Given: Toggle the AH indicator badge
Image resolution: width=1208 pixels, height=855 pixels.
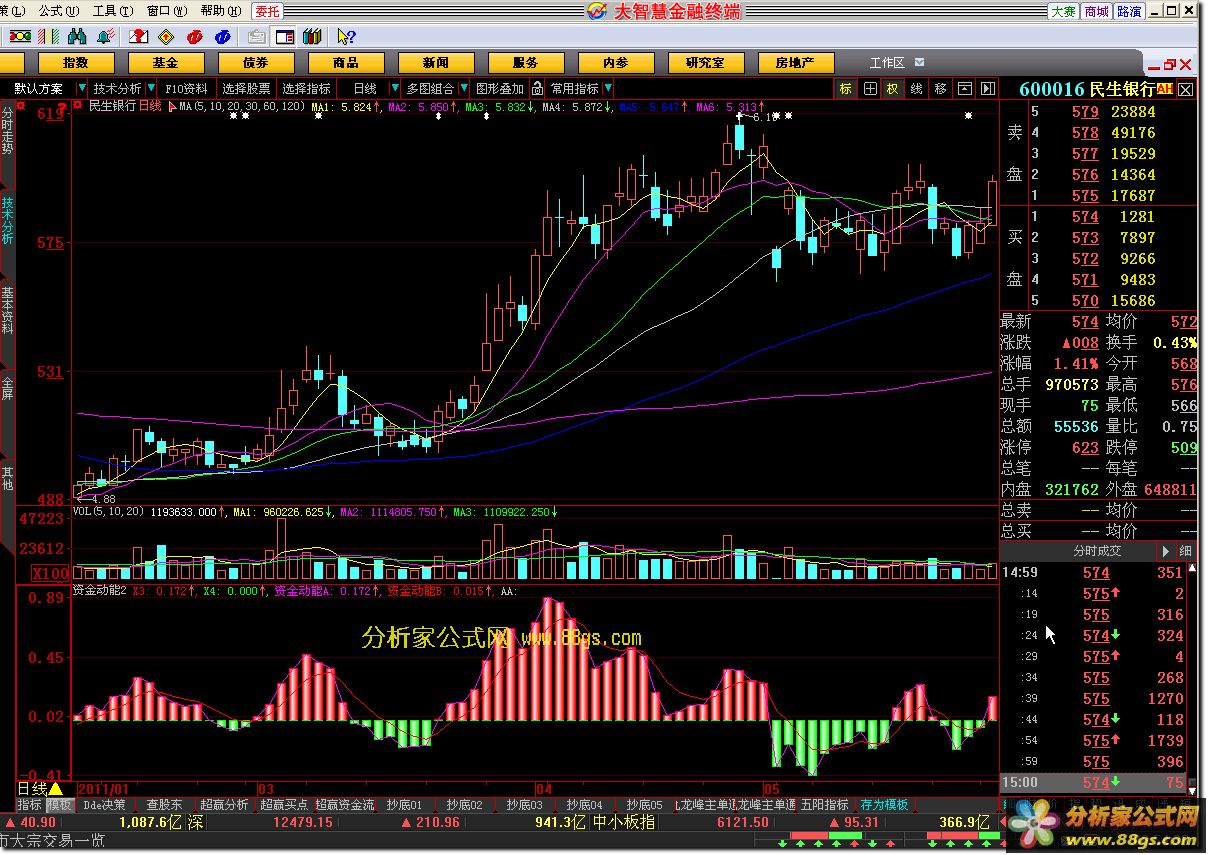Looking at the screenshot, I should 1165,88.
